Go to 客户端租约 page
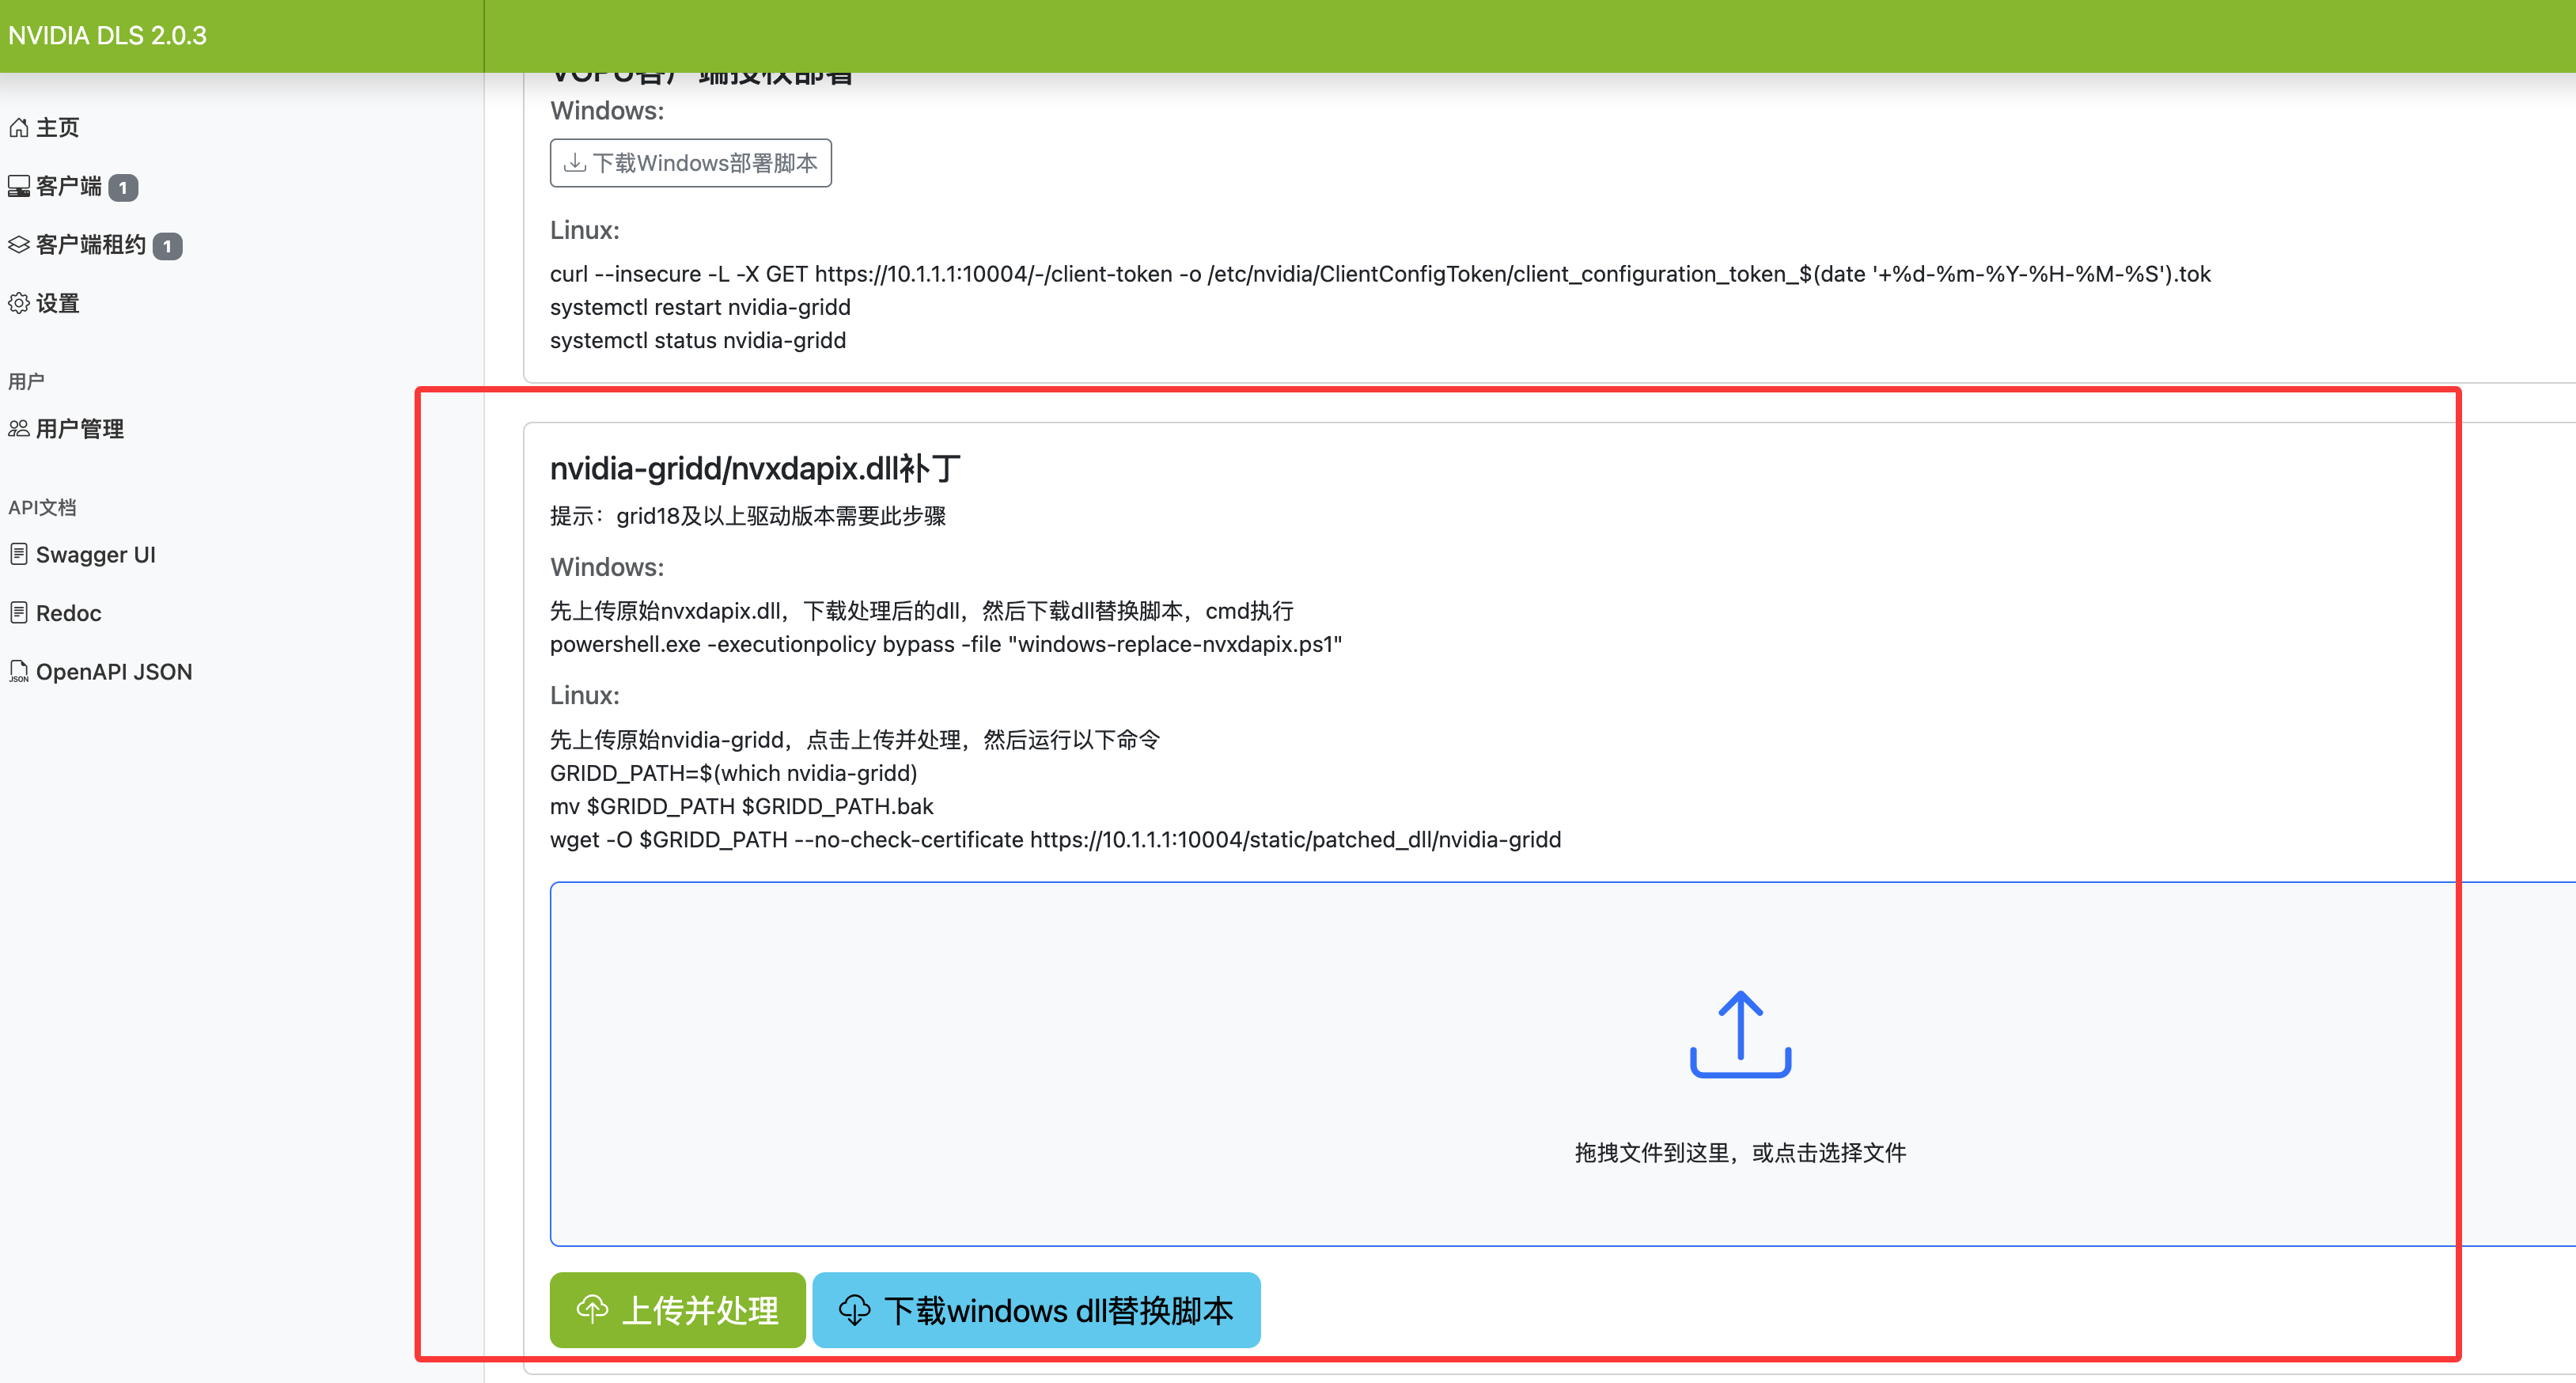 tap(90, 245)
